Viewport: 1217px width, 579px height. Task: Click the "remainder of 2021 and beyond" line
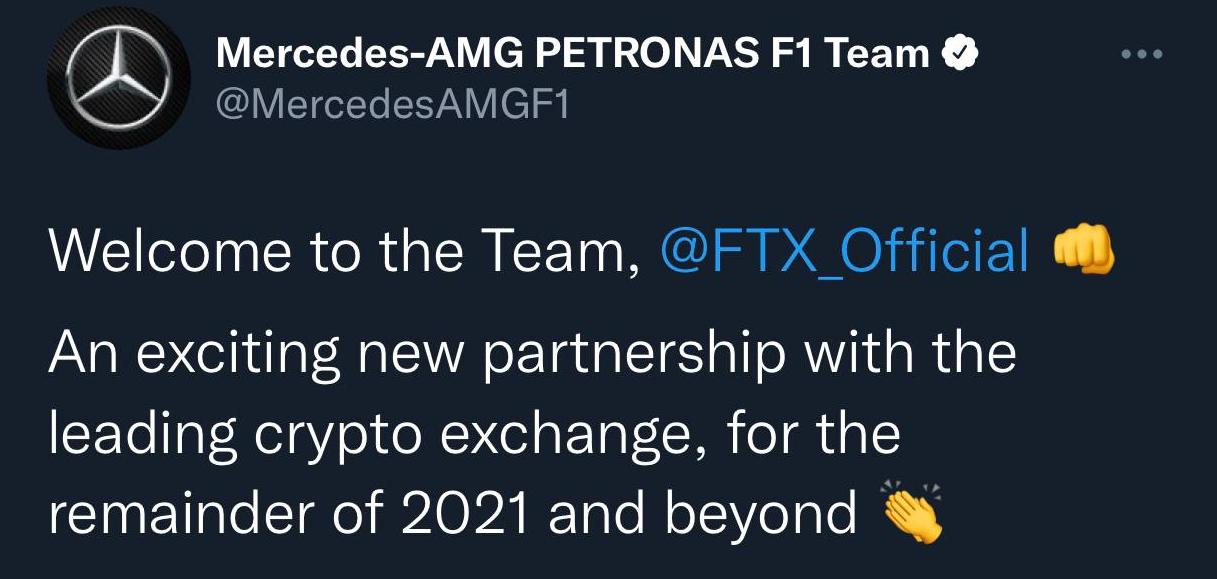(452, 514)
